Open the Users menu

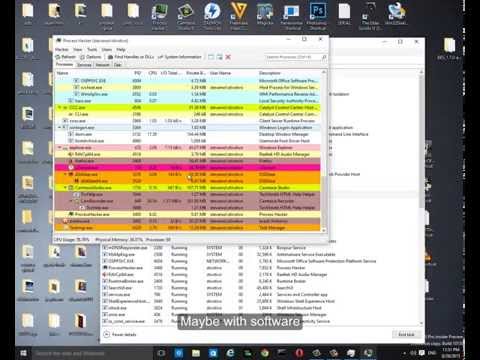(107, 49)
